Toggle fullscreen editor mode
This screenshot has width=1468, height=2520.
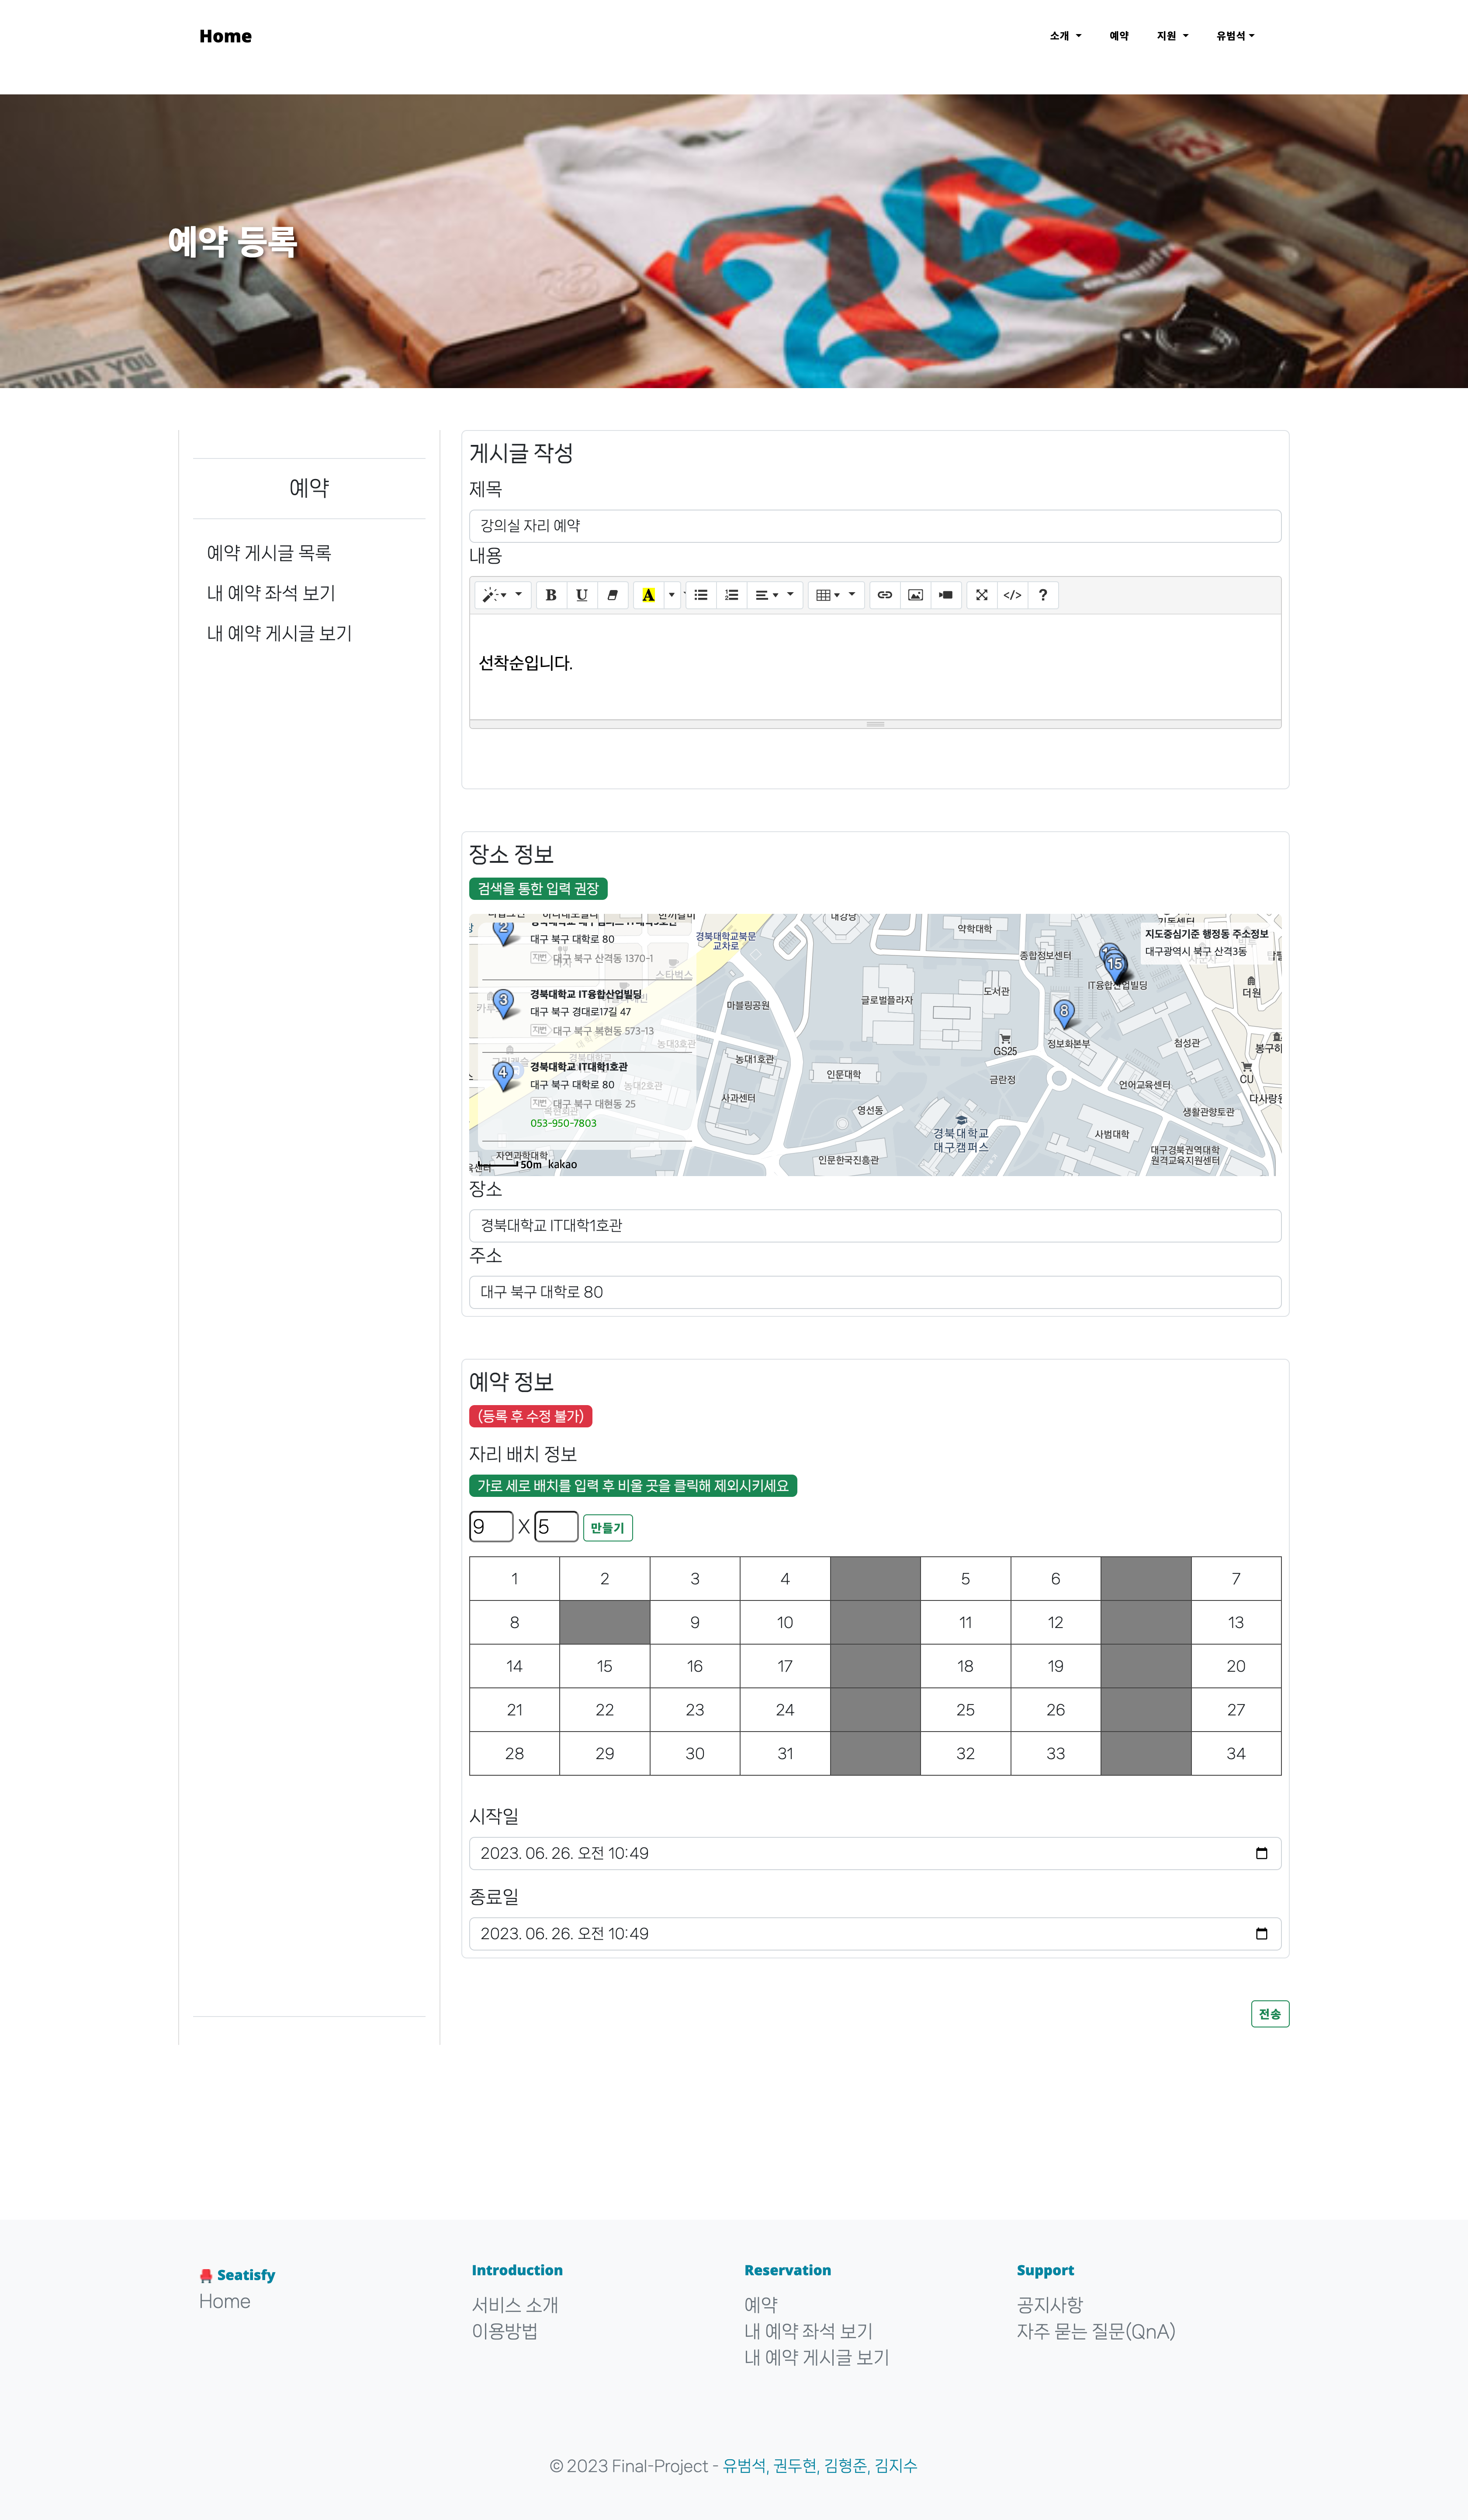click(x=982, y=595)
